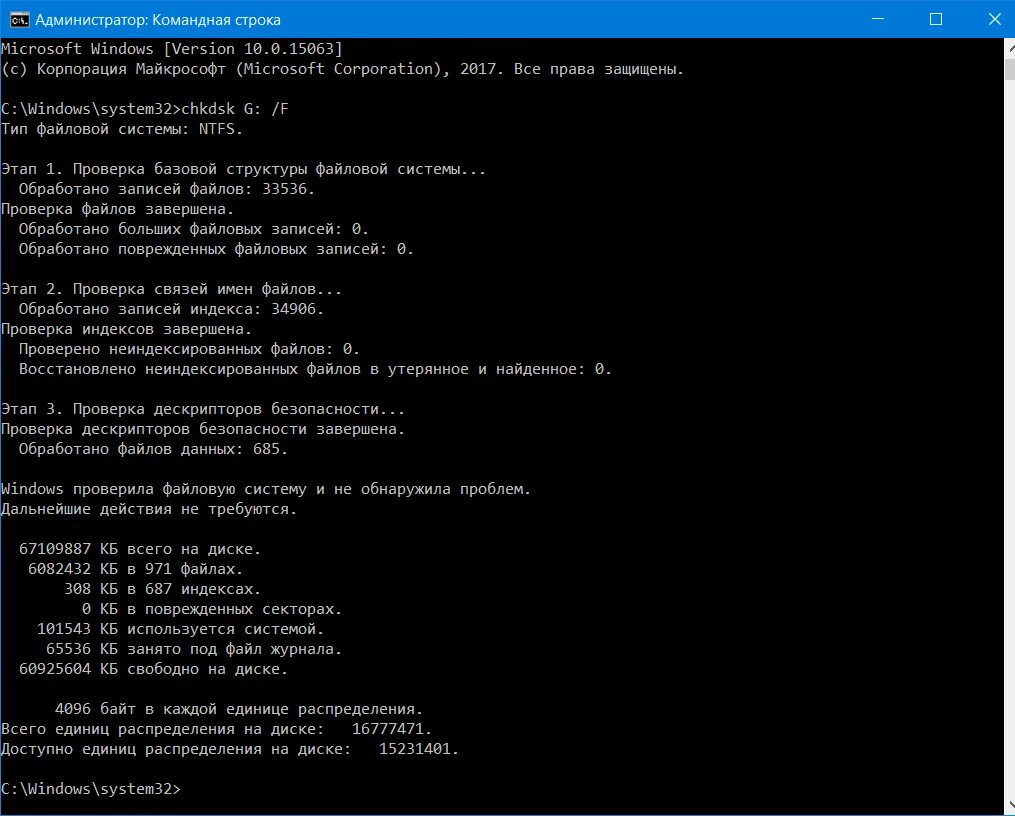The width and height of the screenshot is (1015, 816).
Task: Click '308 КБ в 687 индексах.' line
Action: click(x=162, y=589)
